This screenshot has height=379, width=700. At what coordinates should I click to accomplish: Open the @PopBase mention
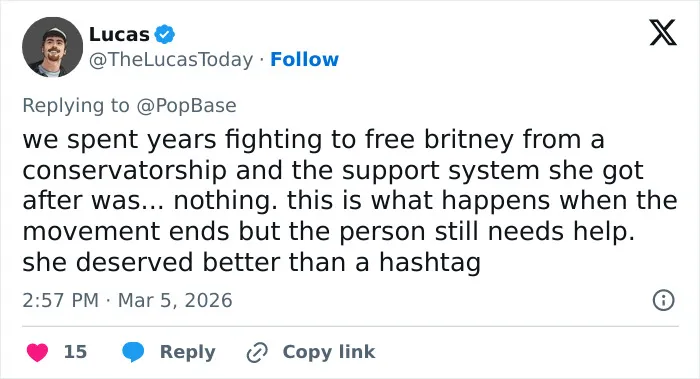point(186,106)
